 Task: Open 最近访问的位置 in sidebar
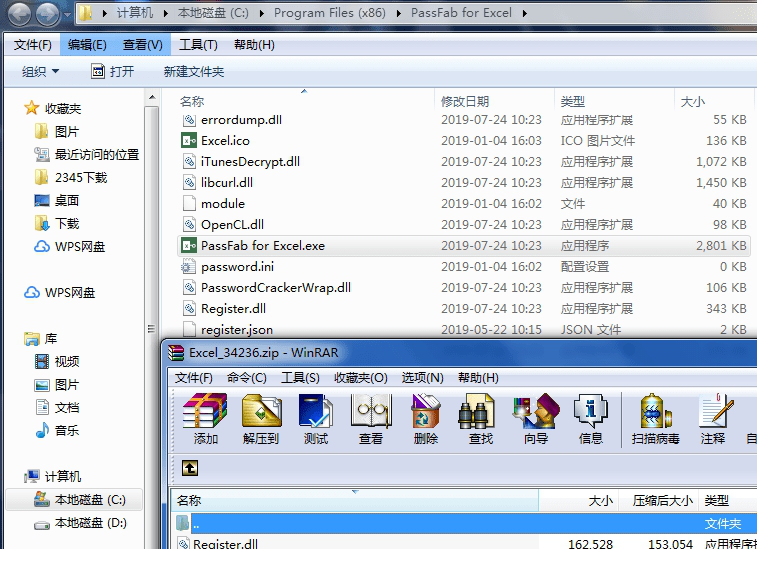[x=86, y=154]
